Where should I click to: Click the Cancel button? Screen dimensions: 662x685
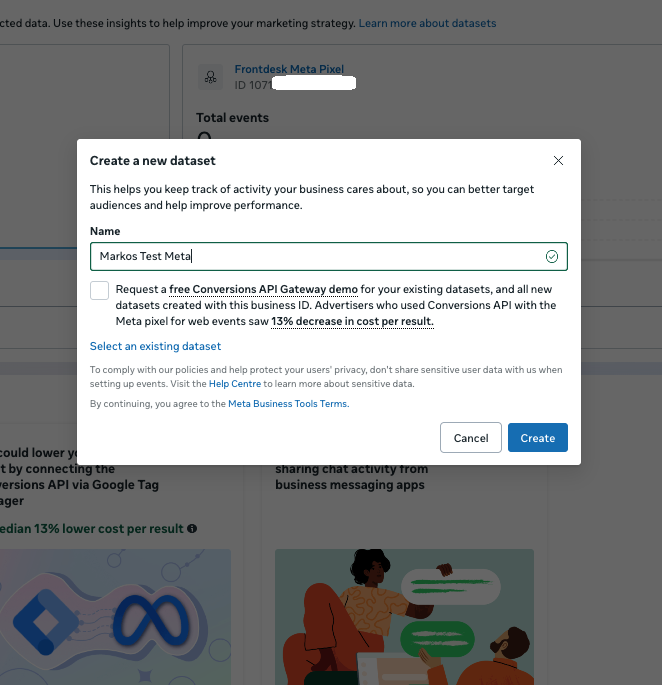(x=471, y=437)
